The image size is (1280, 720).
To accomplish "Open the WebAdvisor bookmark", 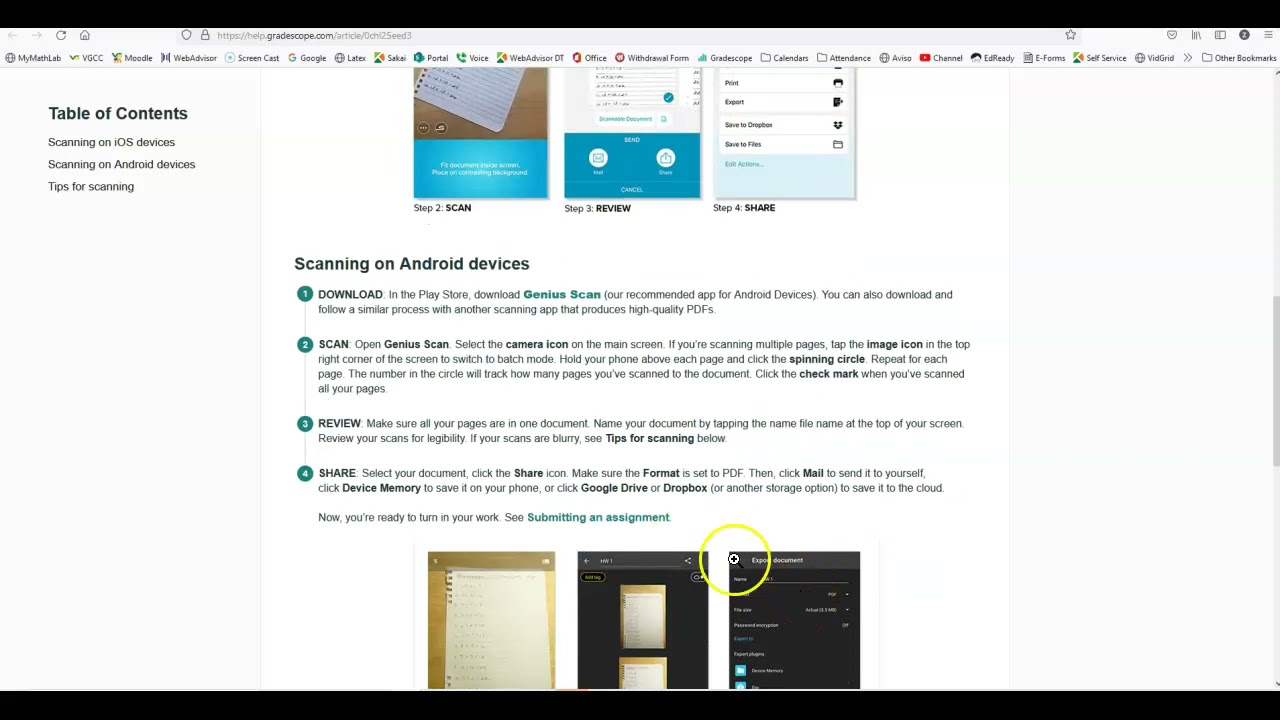I will click(x=188, y=58).
